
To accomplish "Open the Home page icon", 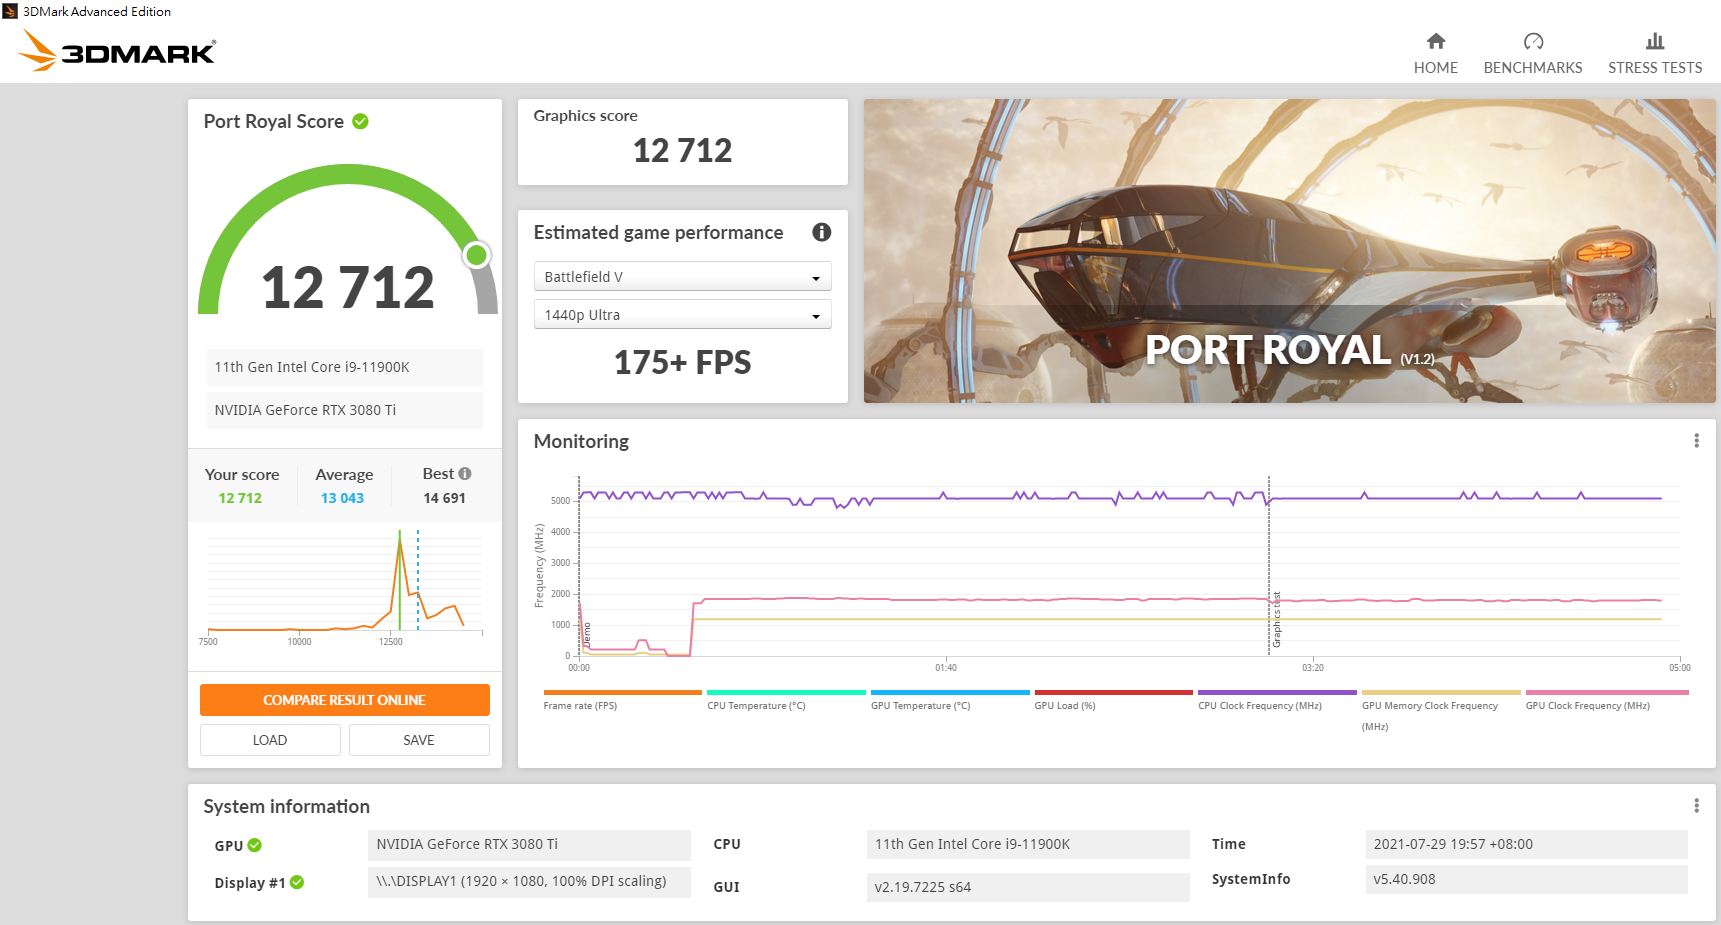I will (1435, 41).
